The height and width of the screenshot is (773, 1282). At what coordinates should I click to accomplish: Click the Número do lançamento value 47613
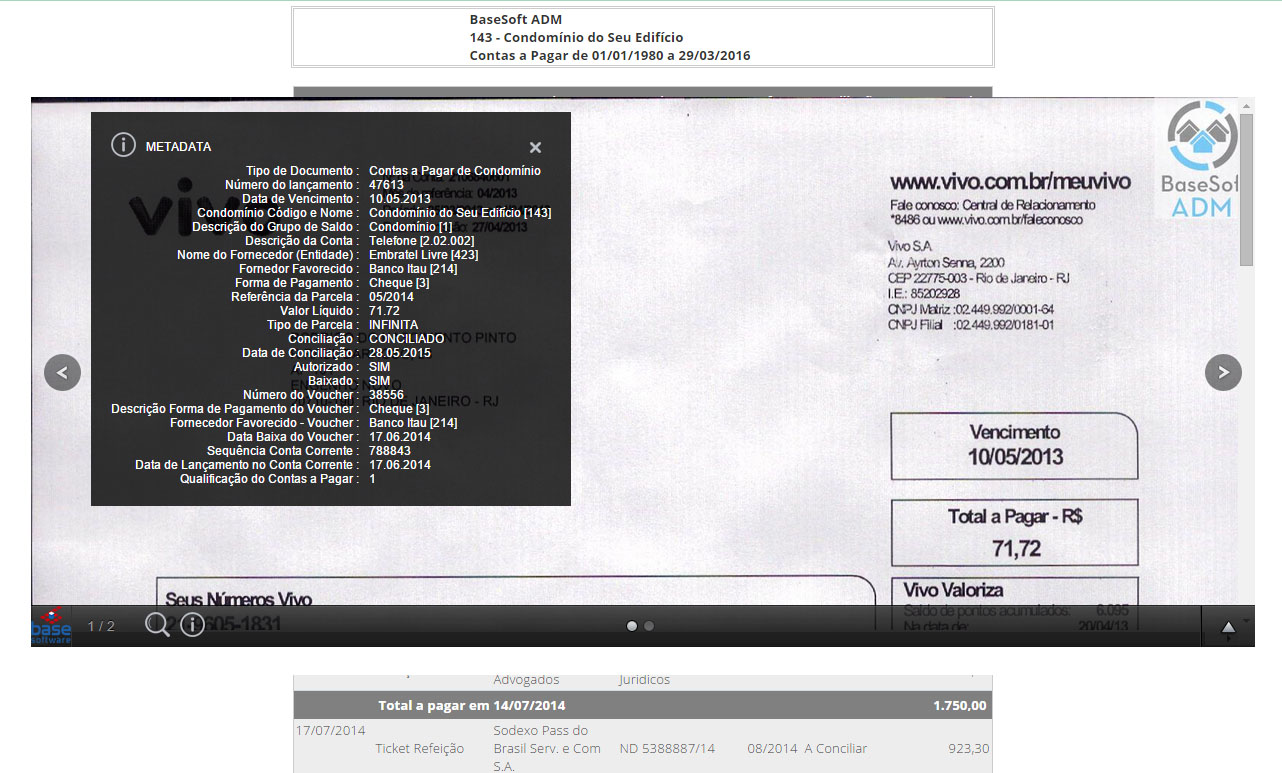pyautogui.click(x=387, y=185)
